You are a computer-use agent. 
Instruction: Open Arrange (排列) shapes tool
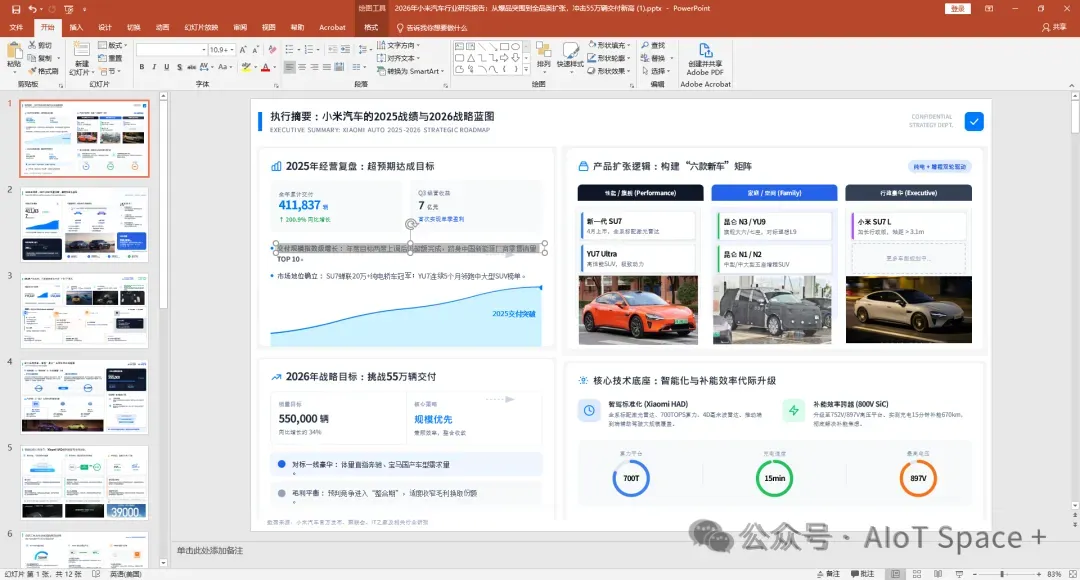[543, 56]
